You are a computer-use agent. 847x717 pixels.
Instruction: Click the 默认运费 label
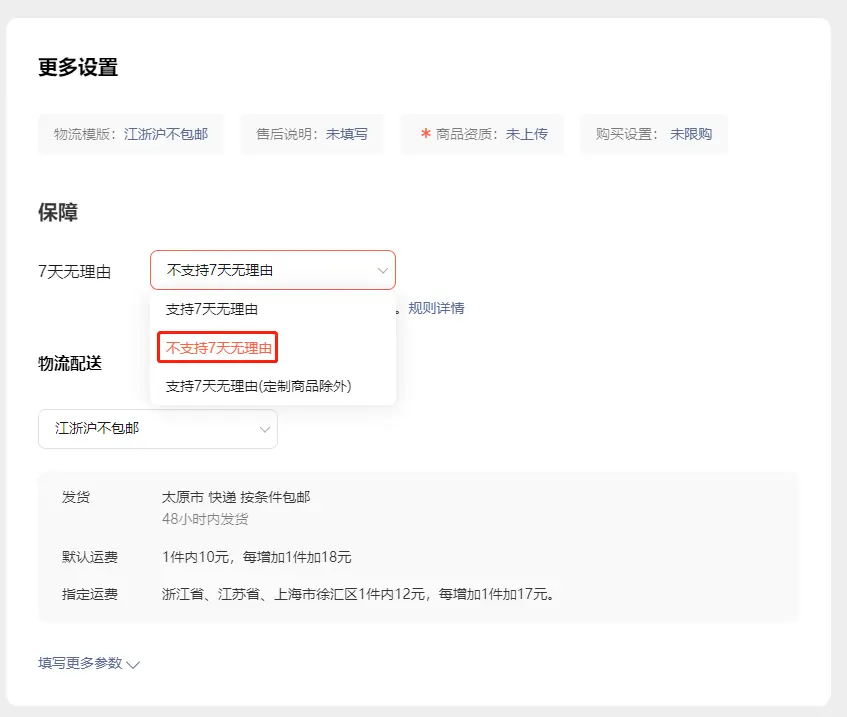90,557
